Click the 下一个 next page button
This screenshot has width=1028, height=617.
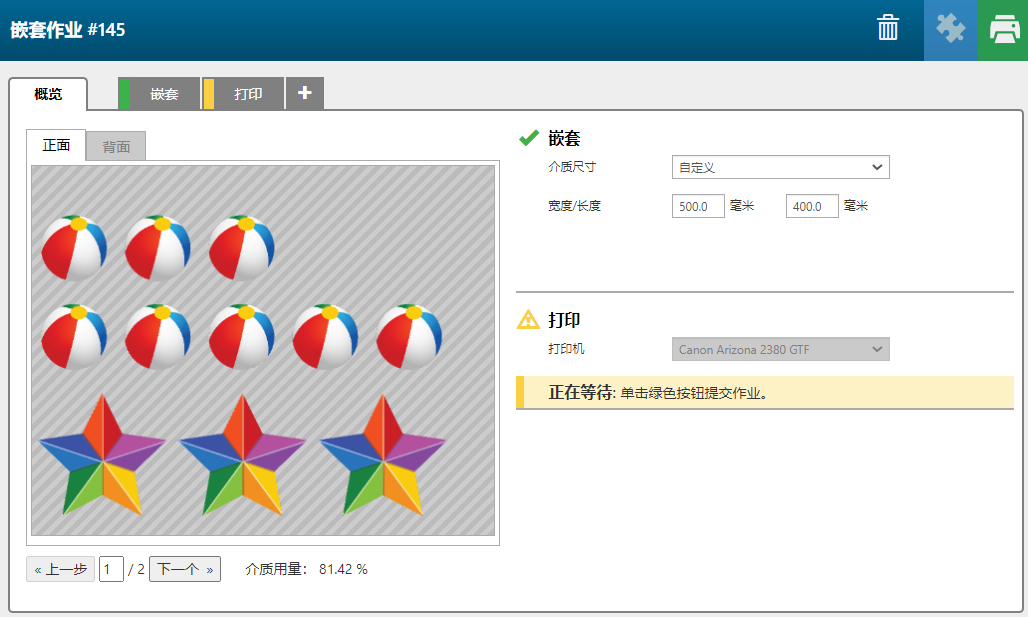185,569
